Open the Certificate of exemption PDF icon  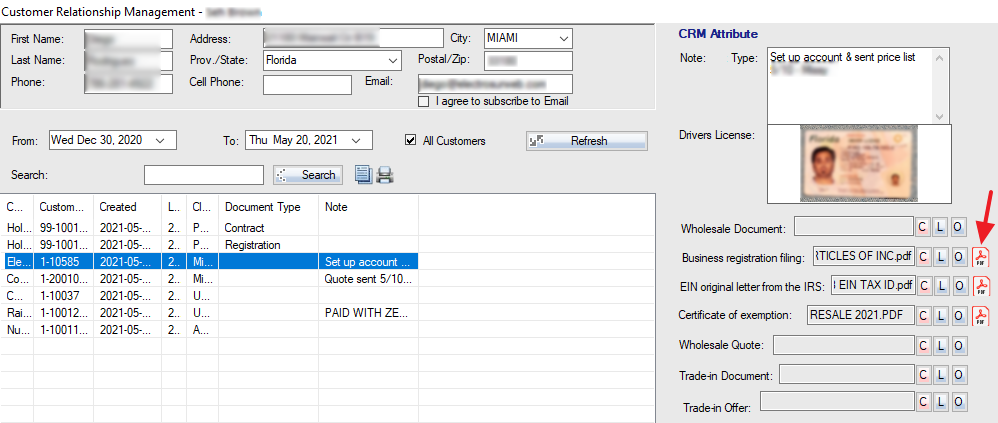click(x=981, y=315)
